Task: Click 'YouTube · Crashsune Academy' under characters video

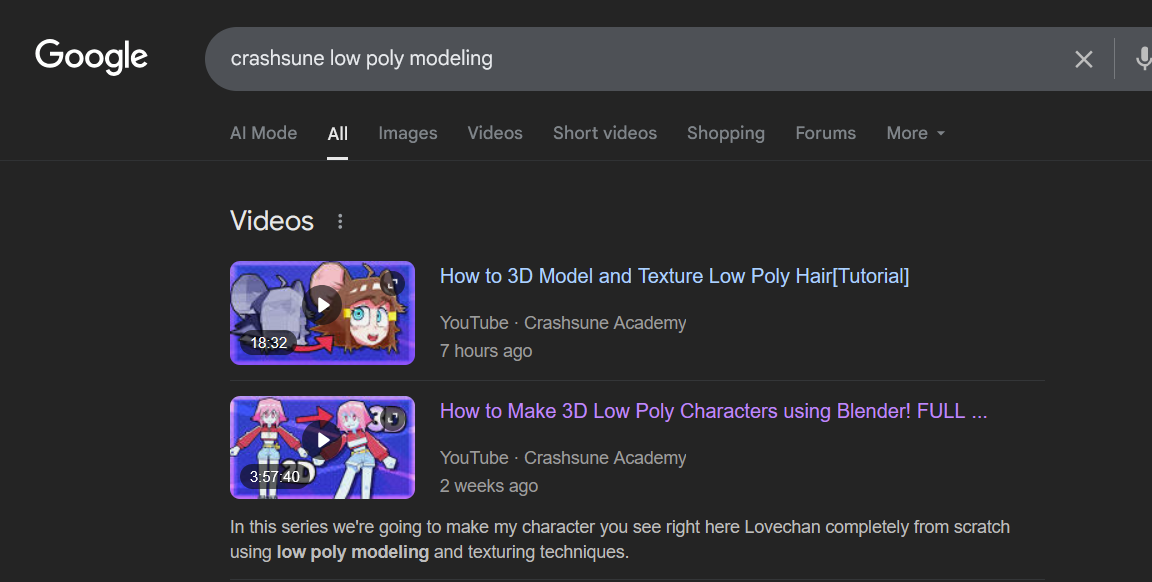Action: coord(563,458)
